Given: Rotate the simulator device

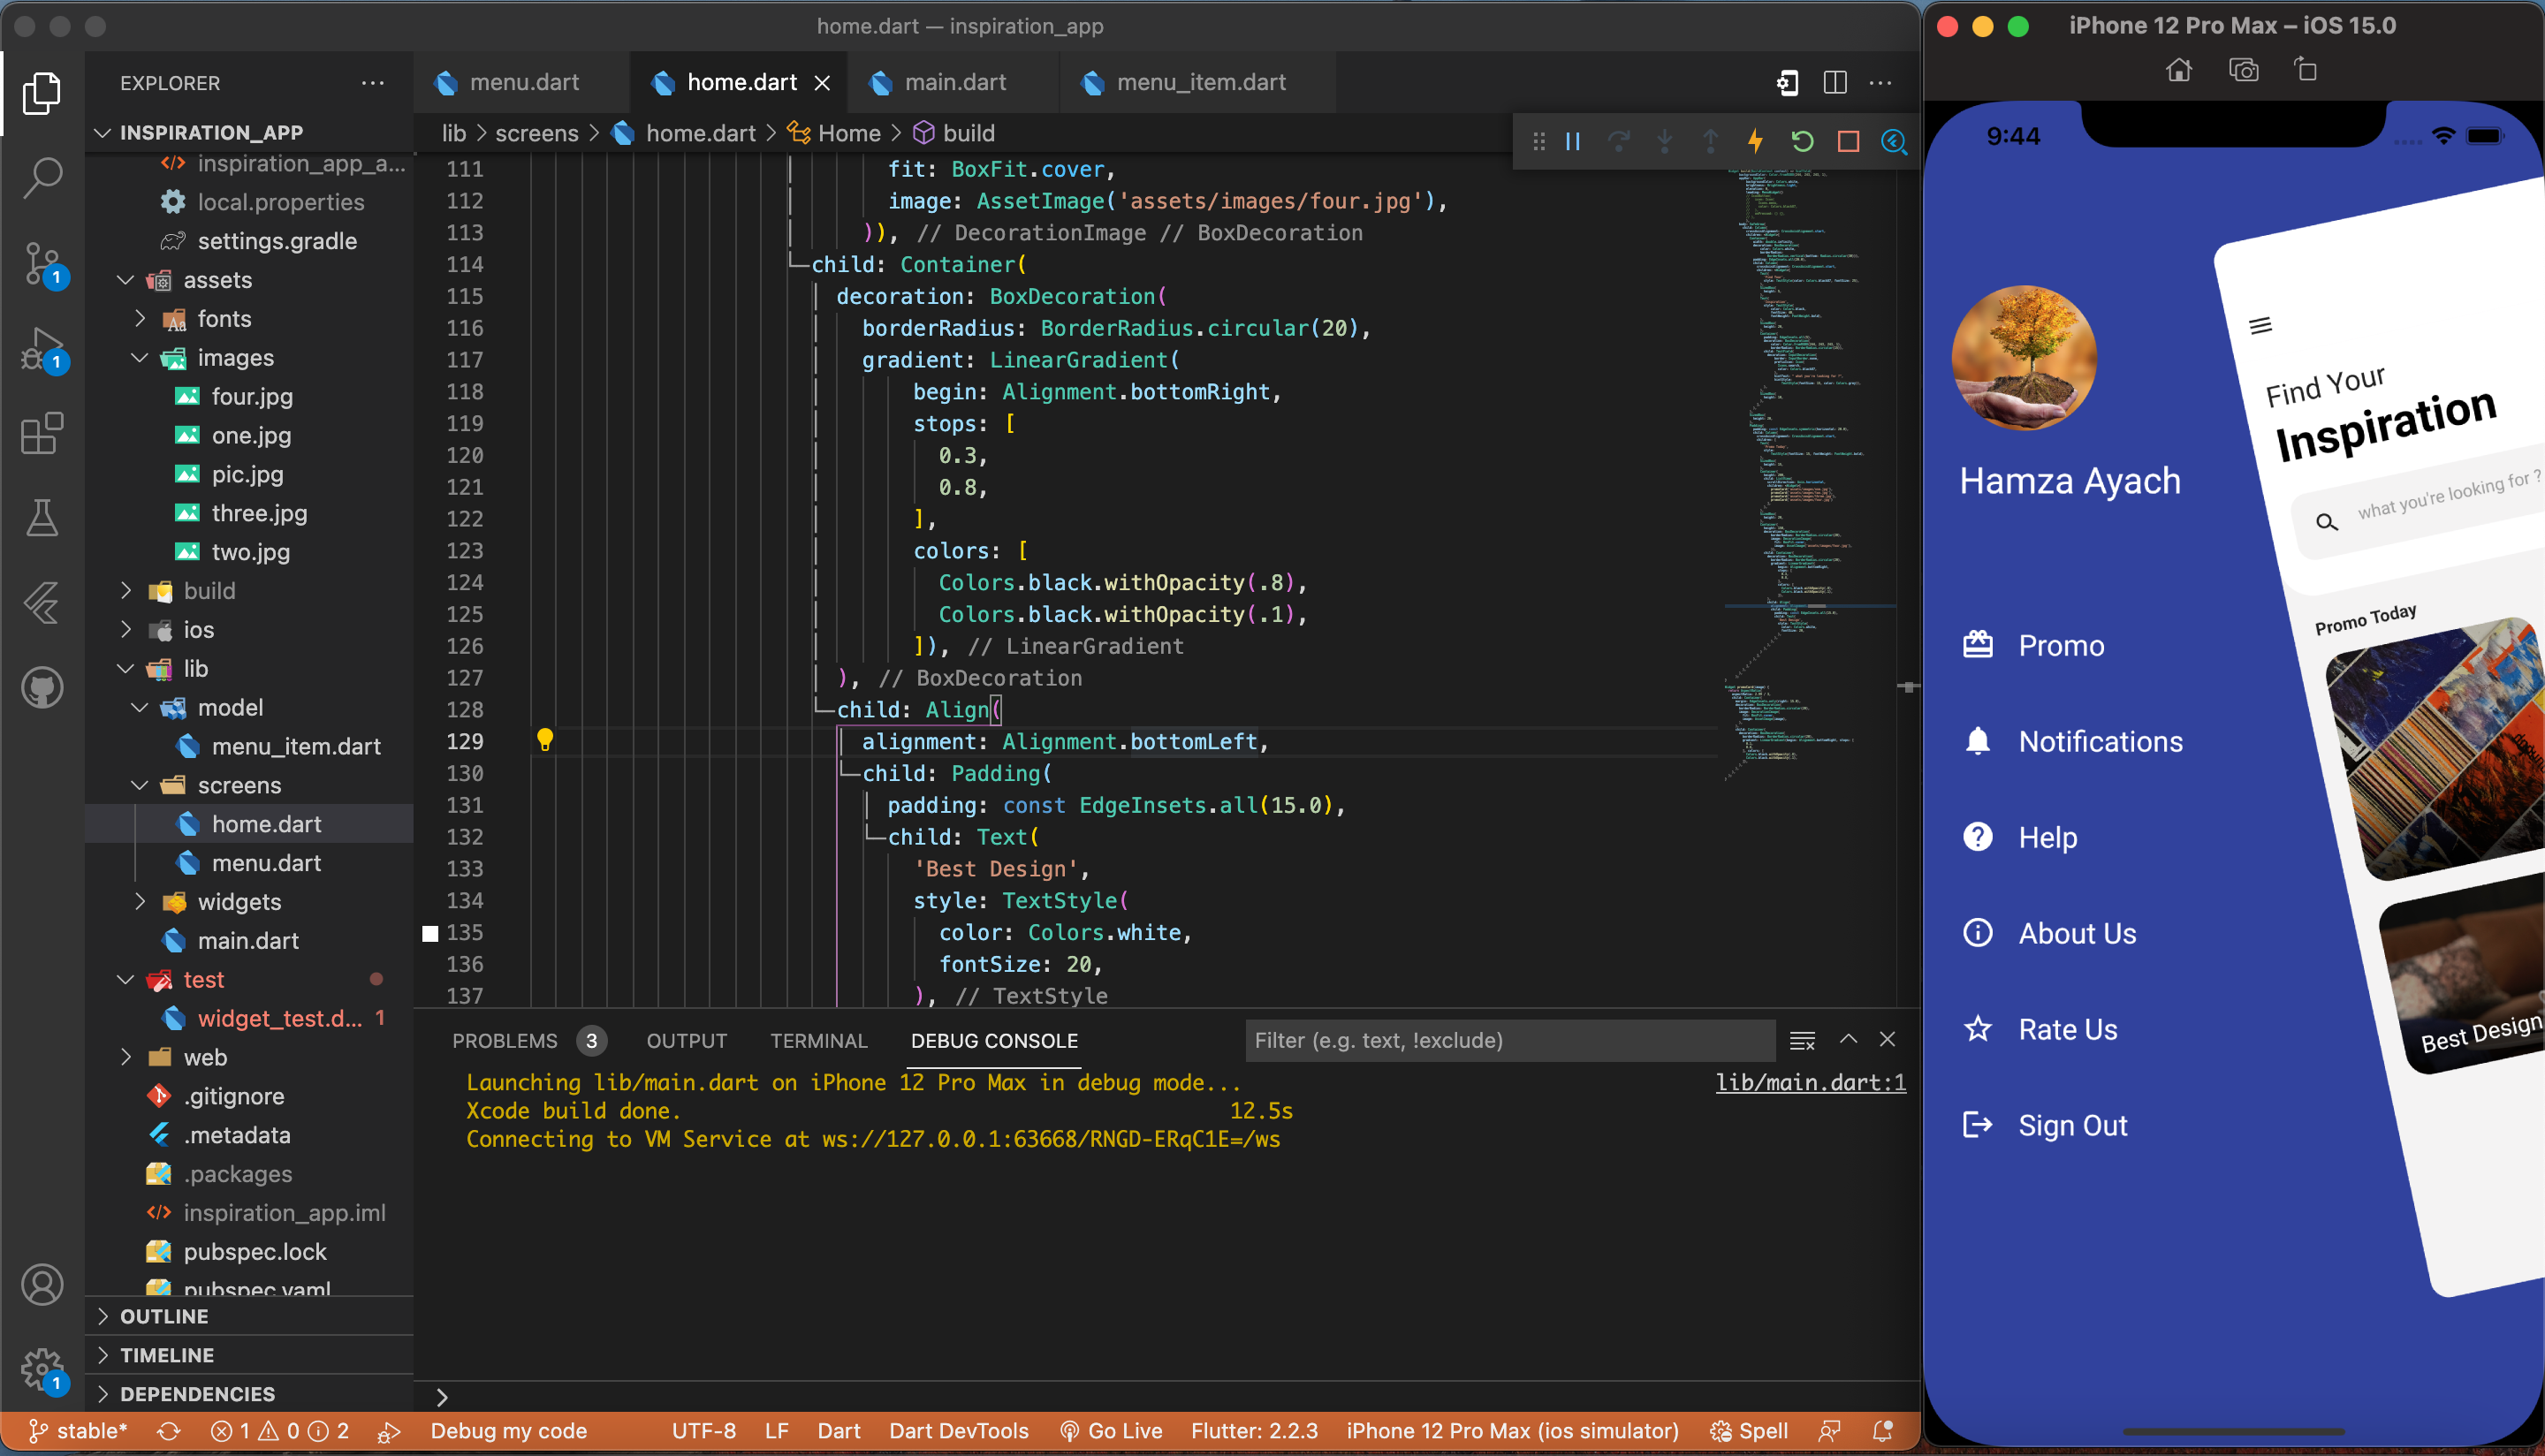Looking at the screenshot, I should click(2305, 70).
